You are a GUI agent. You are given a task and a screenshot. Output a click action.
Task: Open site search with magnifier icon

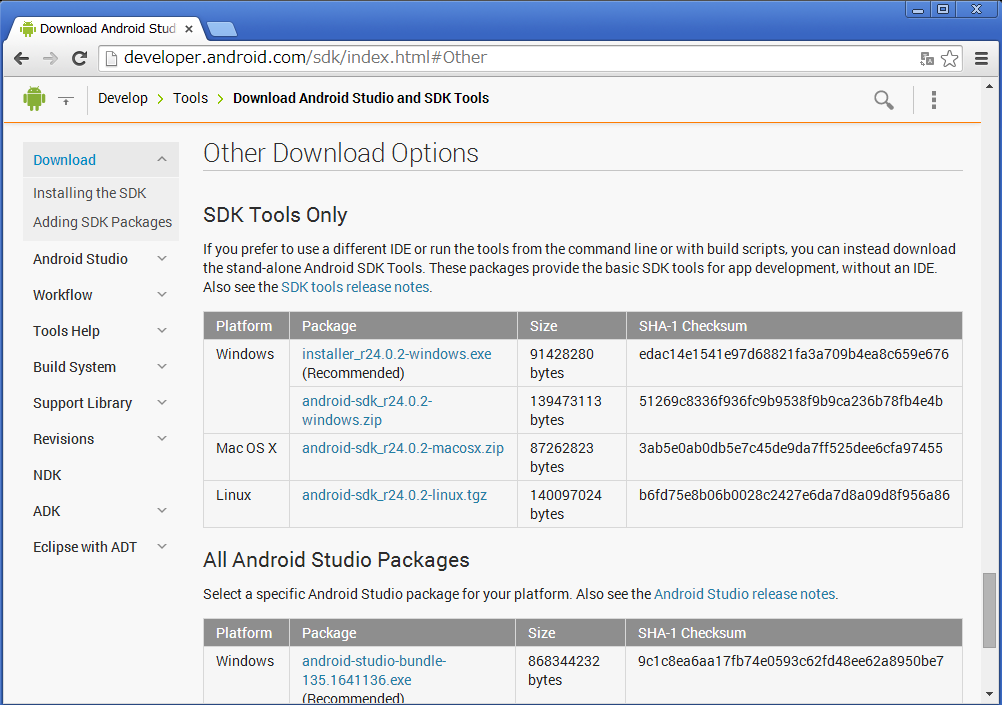(x=884, y=100)
